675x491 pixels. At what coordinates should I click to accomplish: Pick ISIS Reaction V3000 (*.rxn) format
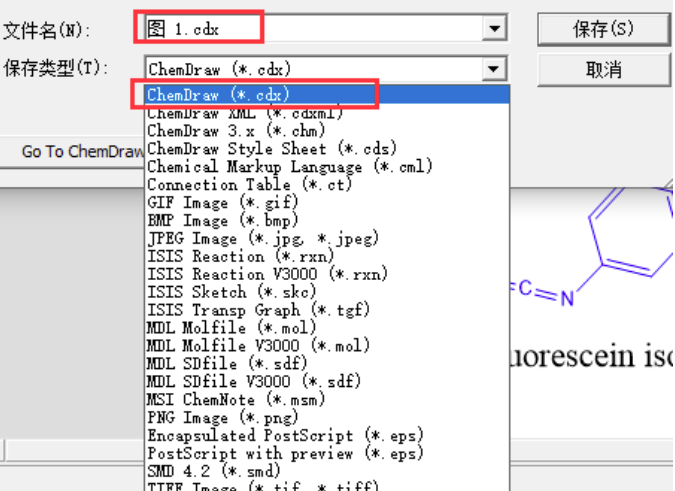[x=327, y=274]
